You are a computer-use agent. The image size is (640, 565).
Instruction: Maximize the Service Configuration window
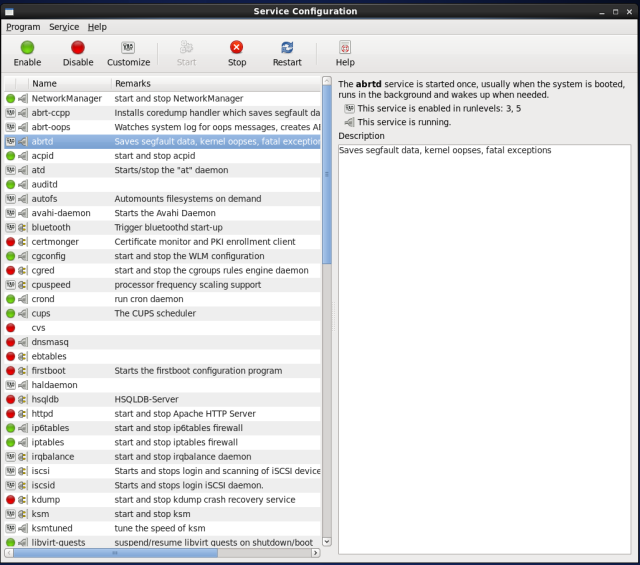616,12
